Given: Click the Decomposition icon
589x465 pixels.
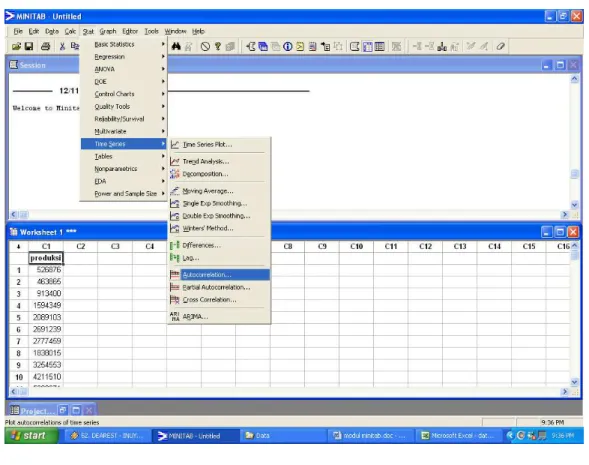Looking at the screenshot, I should 175,174.
